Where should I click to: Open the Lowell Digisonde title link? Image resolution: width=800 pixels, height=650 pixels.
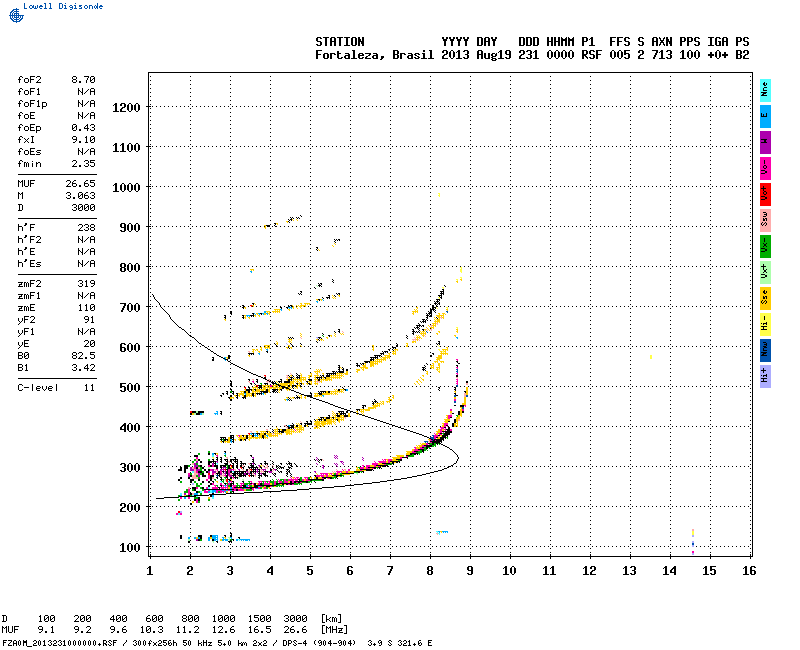[63, 6]
